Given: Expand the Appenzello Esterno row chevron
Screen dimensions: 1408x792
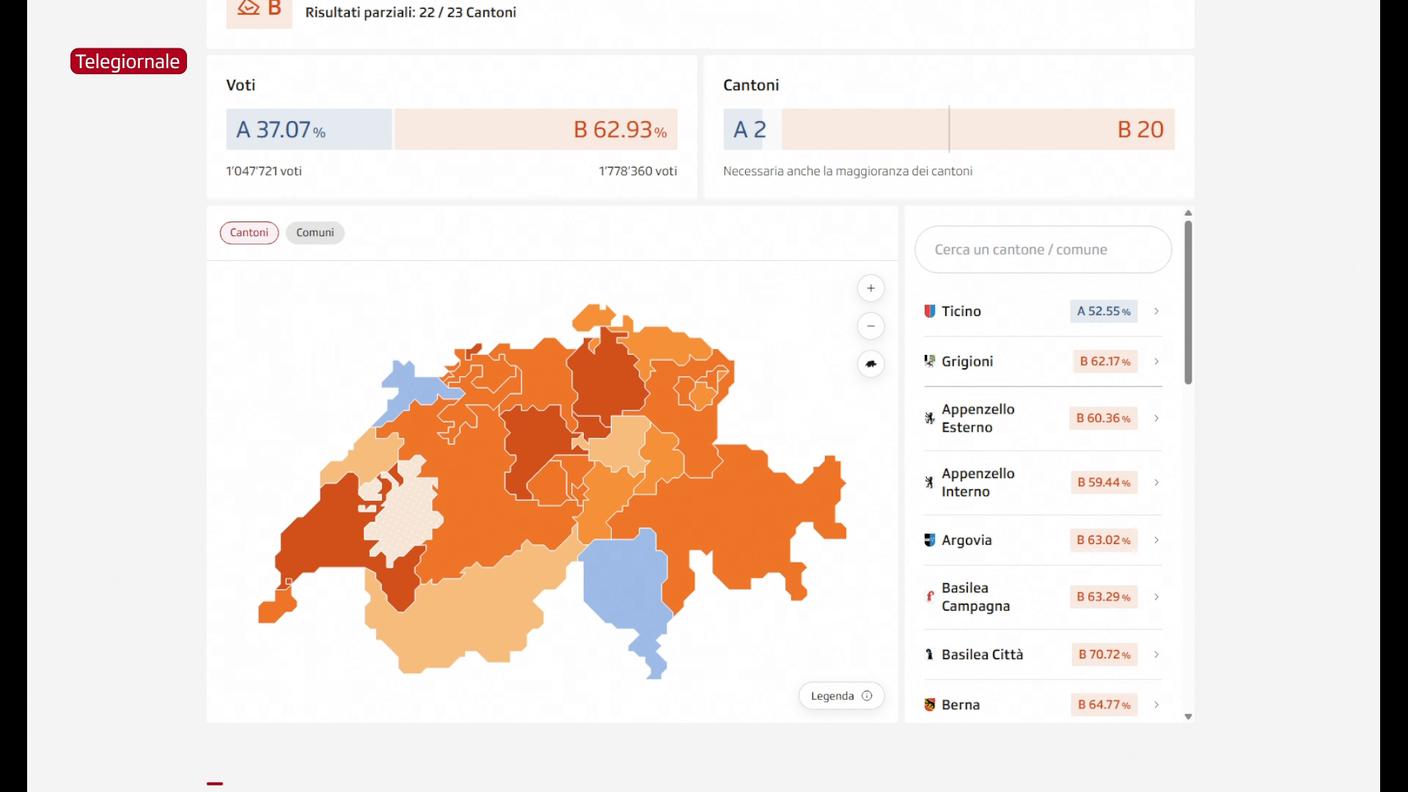Looking at the screenshot, I should (1156, 418).
